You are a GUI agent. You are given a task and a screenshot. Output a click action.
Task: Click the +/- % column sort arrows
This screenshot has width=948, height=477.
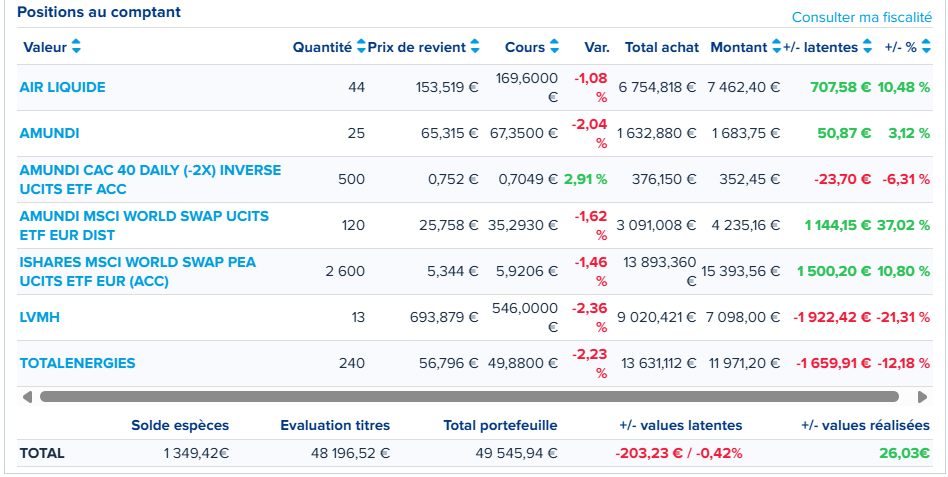925,47
